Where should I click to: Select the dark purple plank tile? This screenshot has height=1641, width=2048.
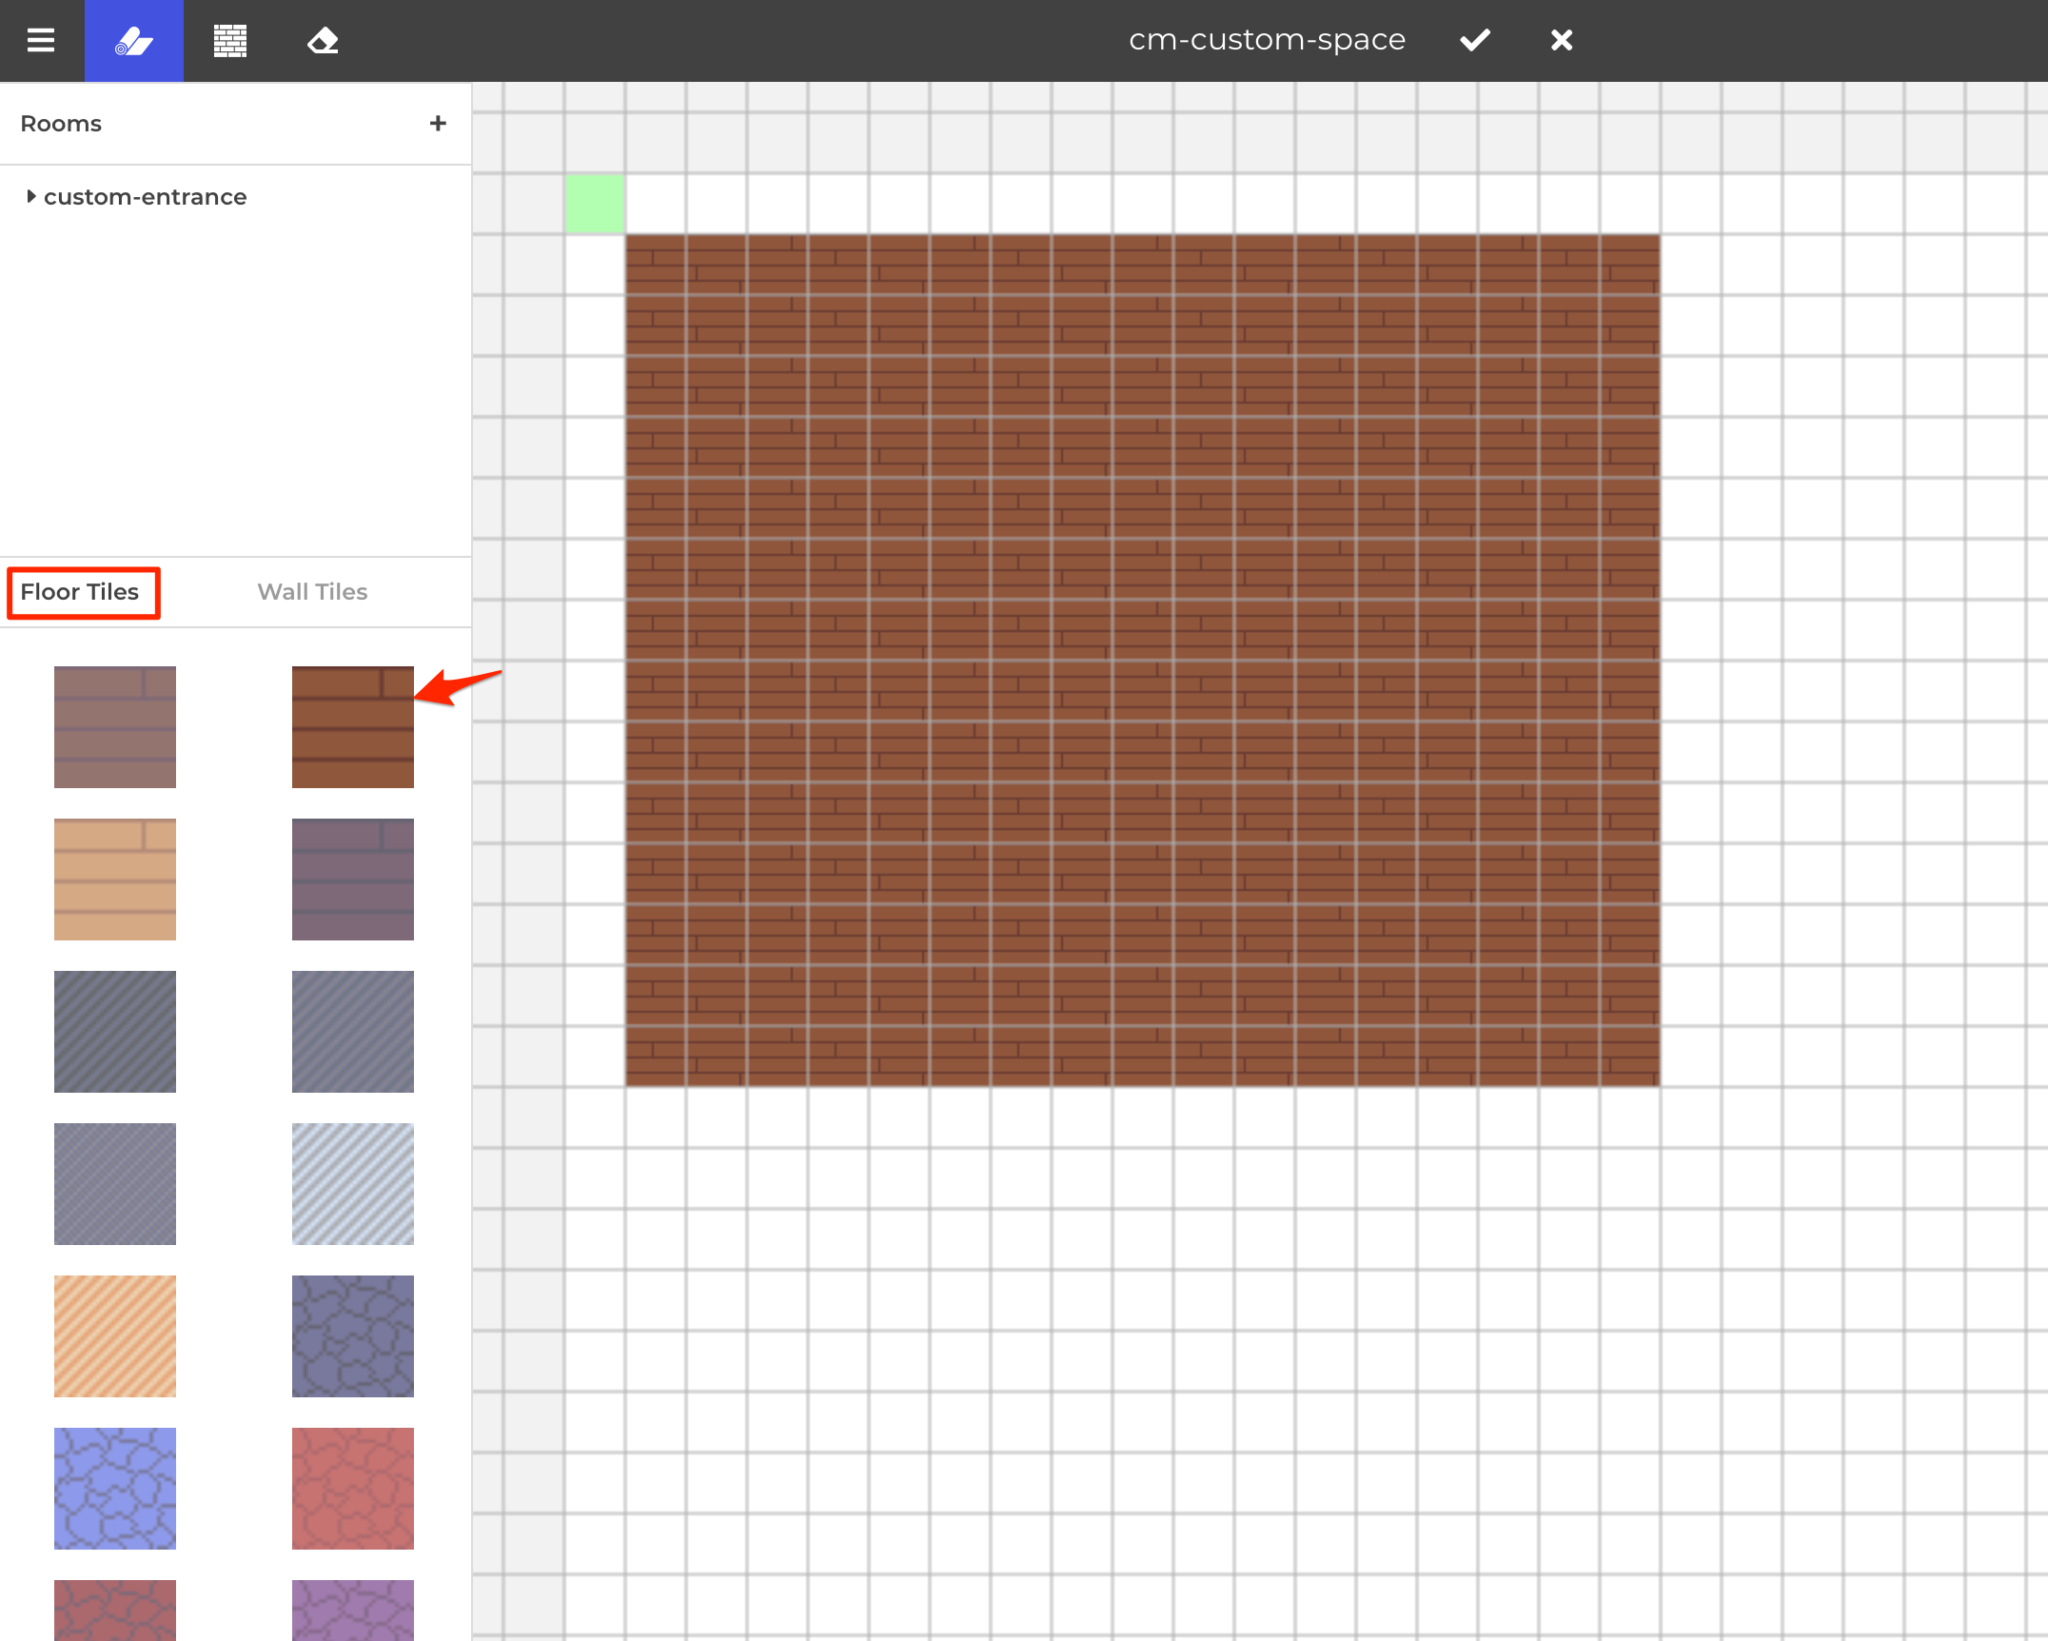pyautogui.click(x=352, y=879)
